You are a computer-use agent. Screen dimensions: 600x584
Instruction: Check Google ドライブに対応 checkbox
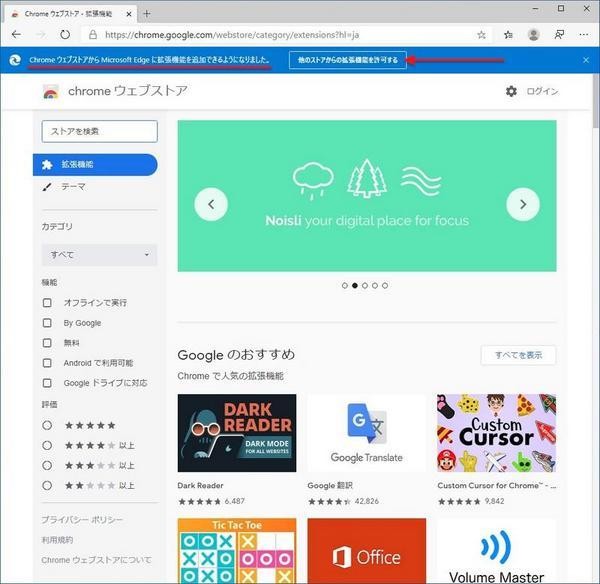tap(47, 383)
